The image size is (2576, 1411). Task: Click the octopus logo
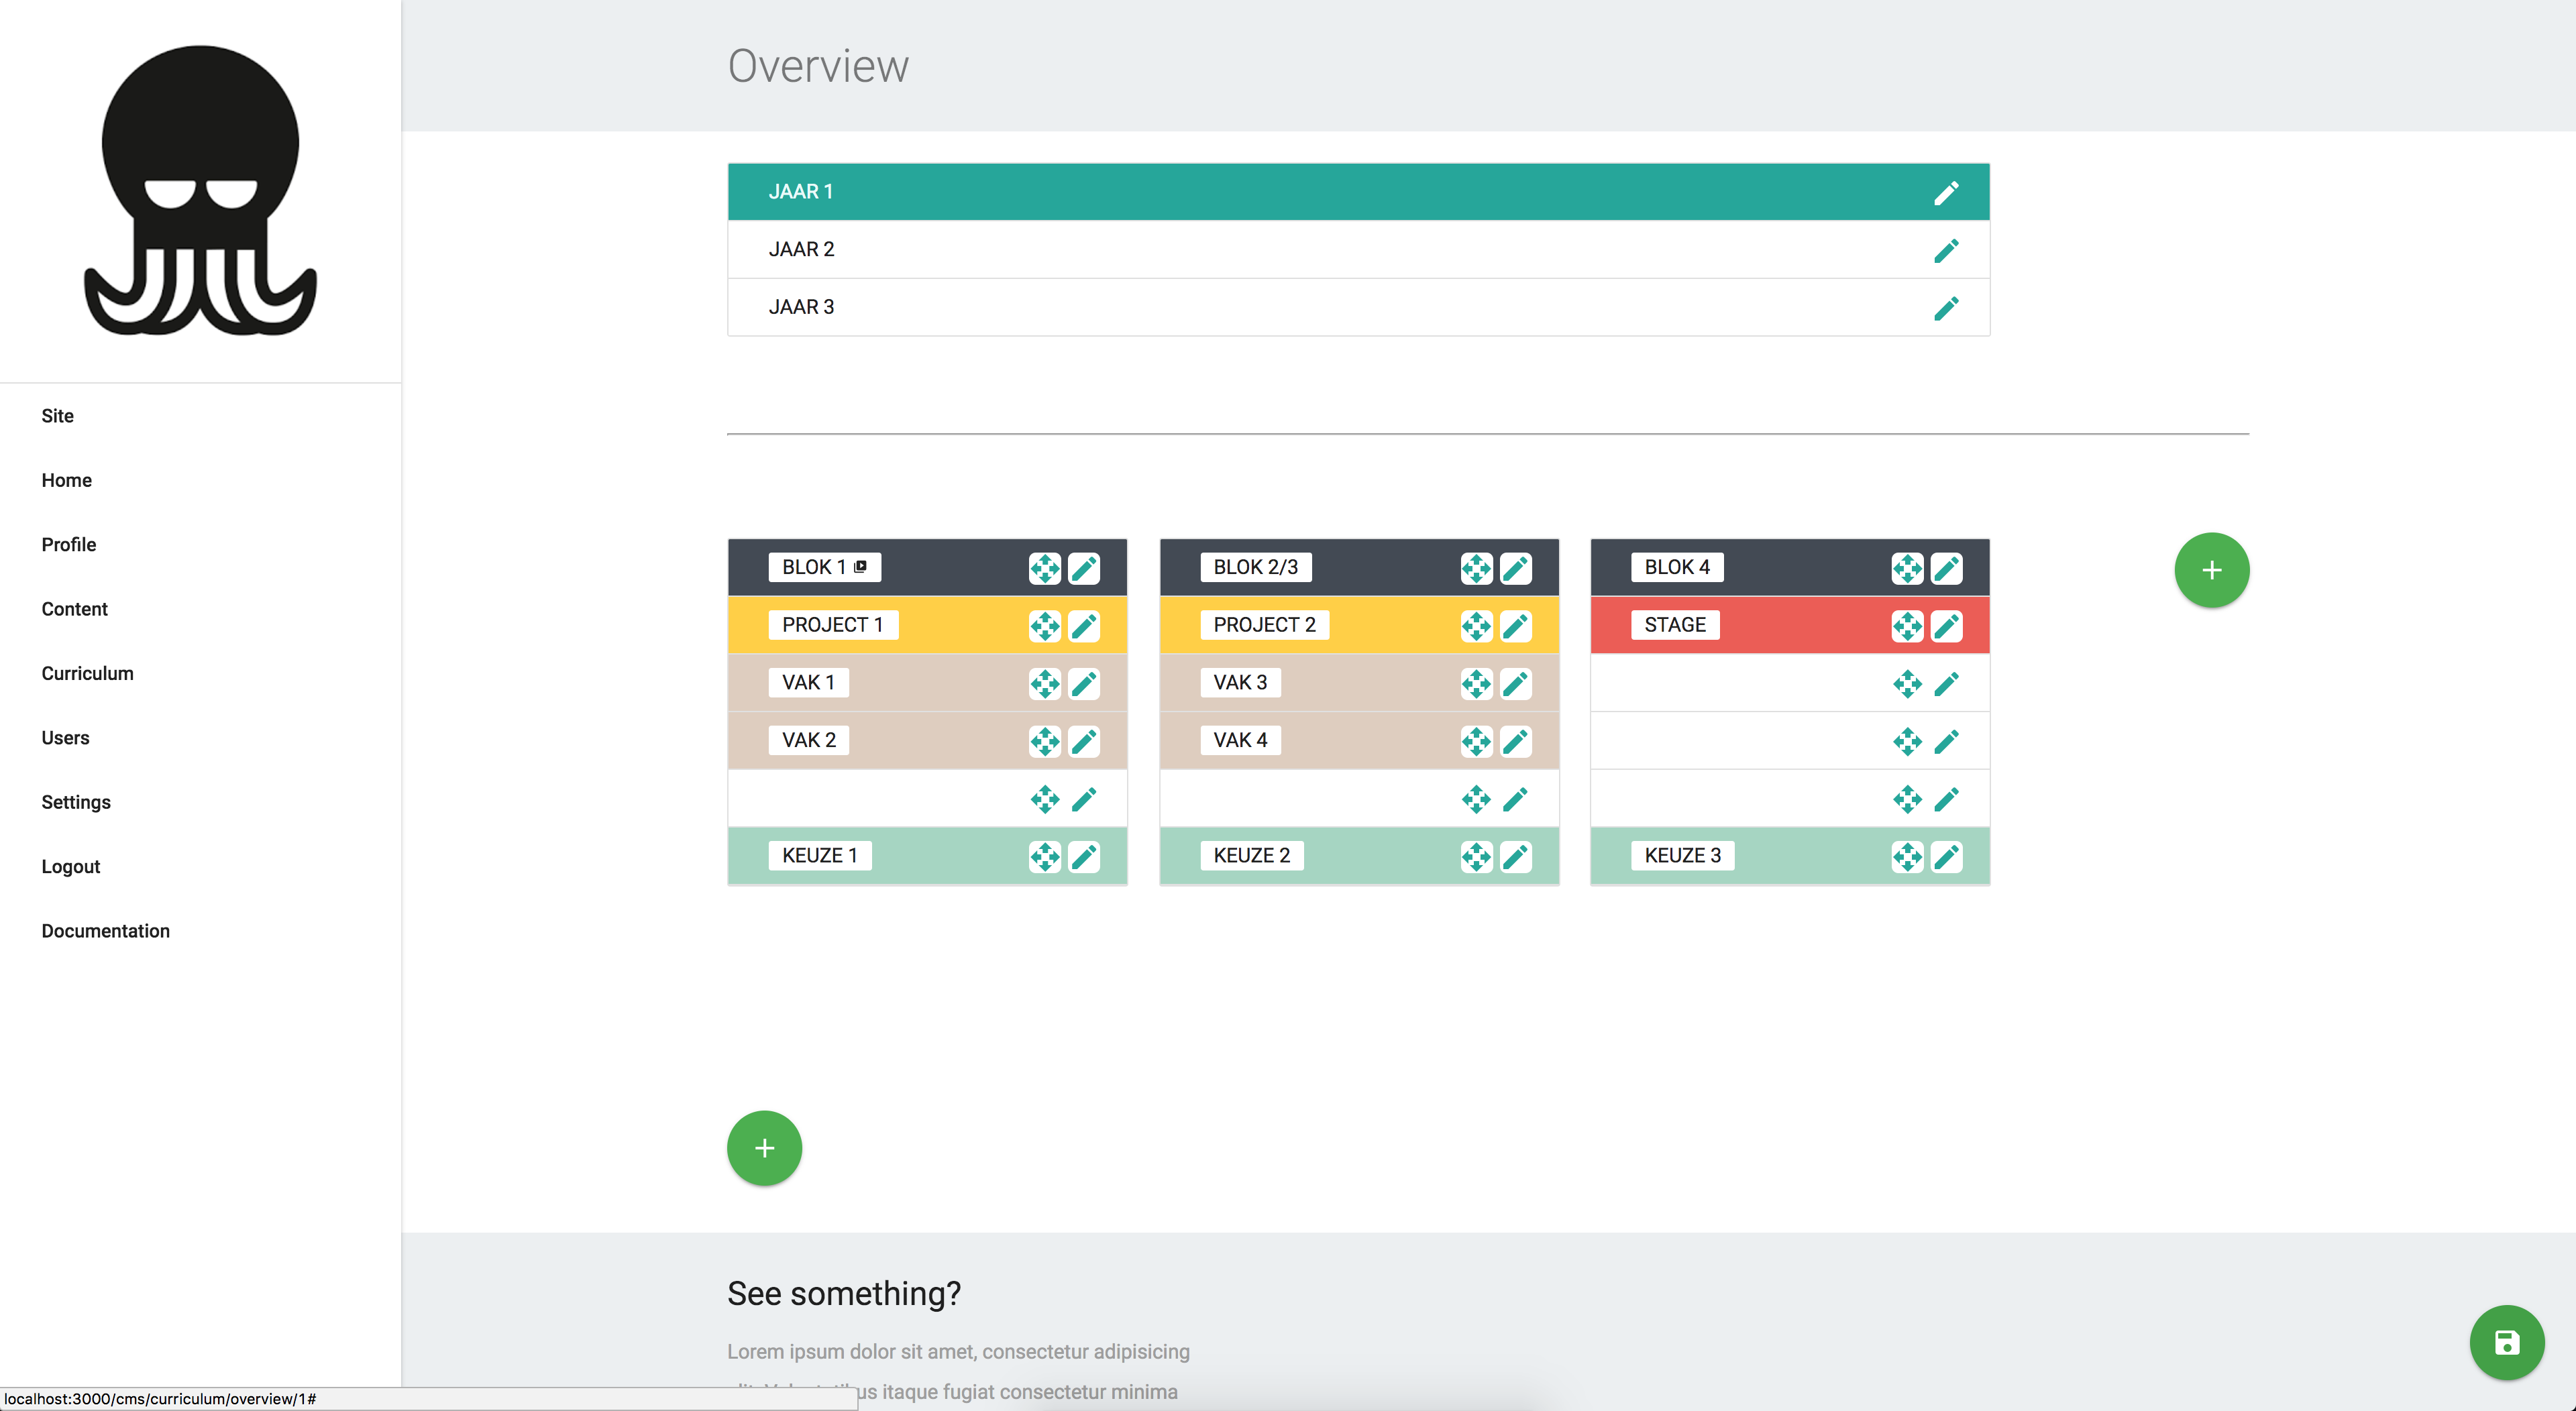point(200,190)
